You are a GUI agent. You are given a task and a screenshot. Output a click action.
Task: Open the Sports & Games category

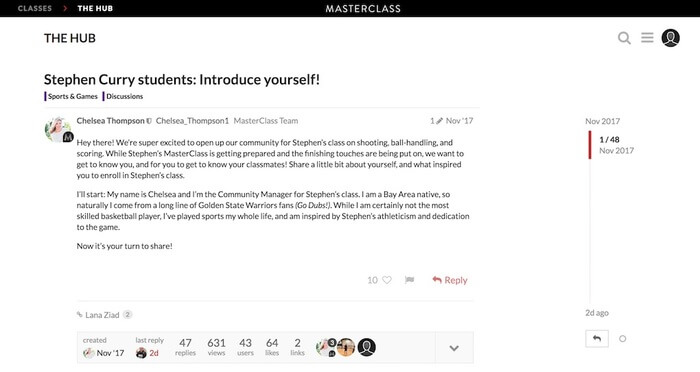72,96
